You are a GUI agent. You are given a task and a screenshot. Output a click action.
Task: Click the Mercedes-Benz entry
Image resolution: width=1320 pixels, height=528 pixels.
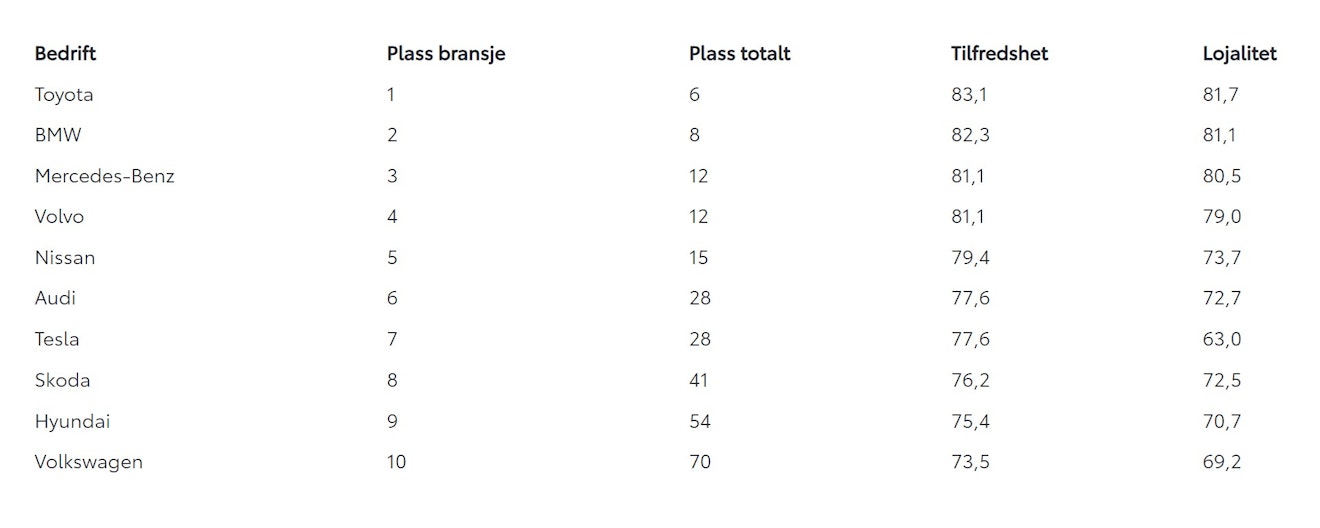(105, 176)
